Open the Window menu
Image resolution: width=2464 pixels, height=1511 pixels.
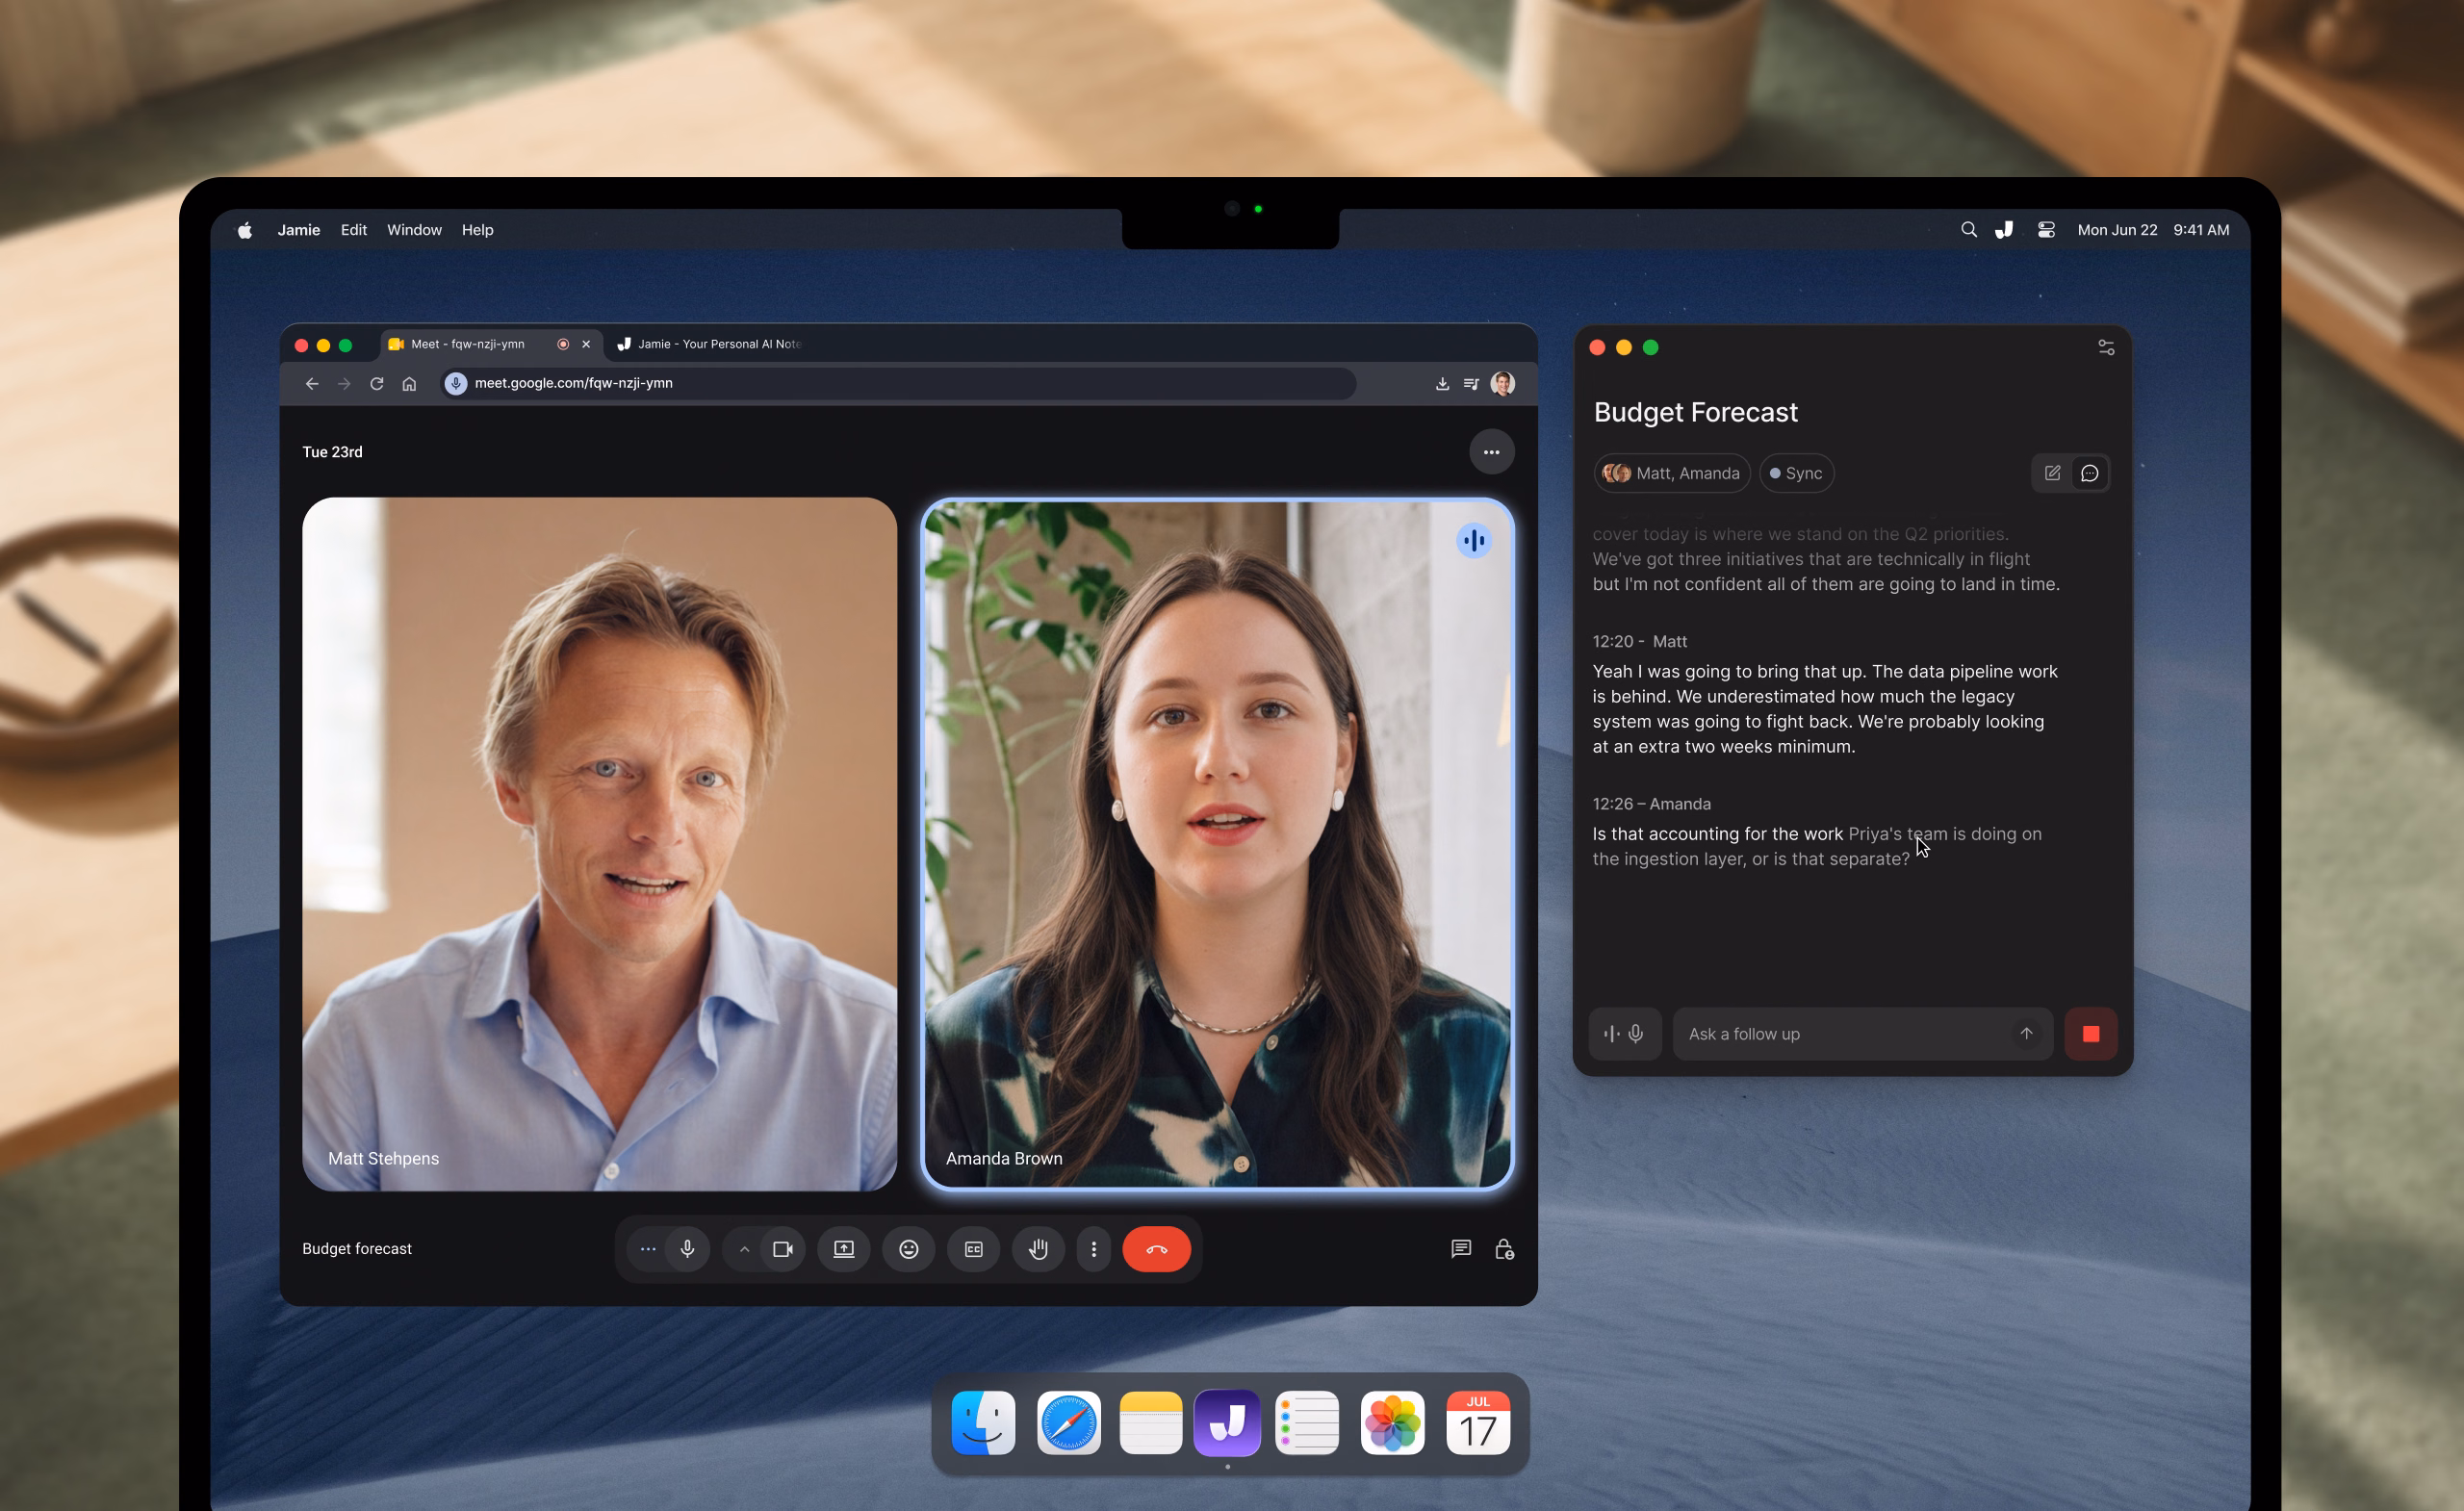coord(414,230)
